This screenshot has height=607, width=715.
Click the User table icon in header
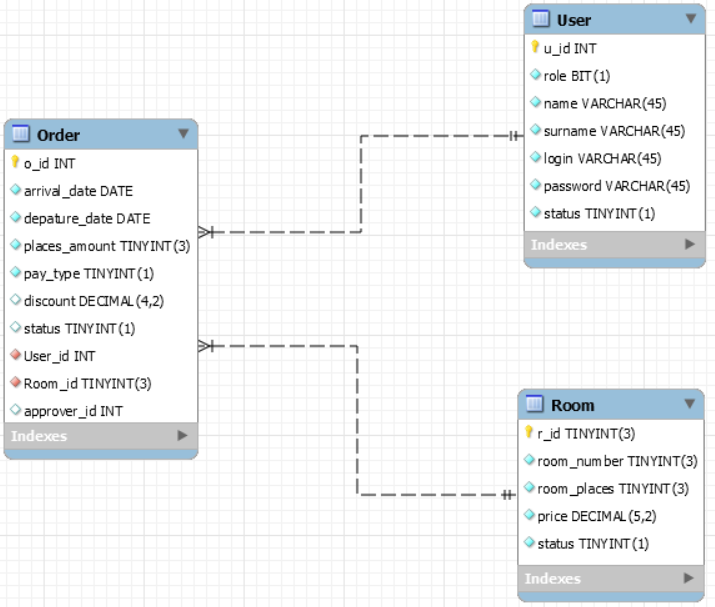[541, 20]
